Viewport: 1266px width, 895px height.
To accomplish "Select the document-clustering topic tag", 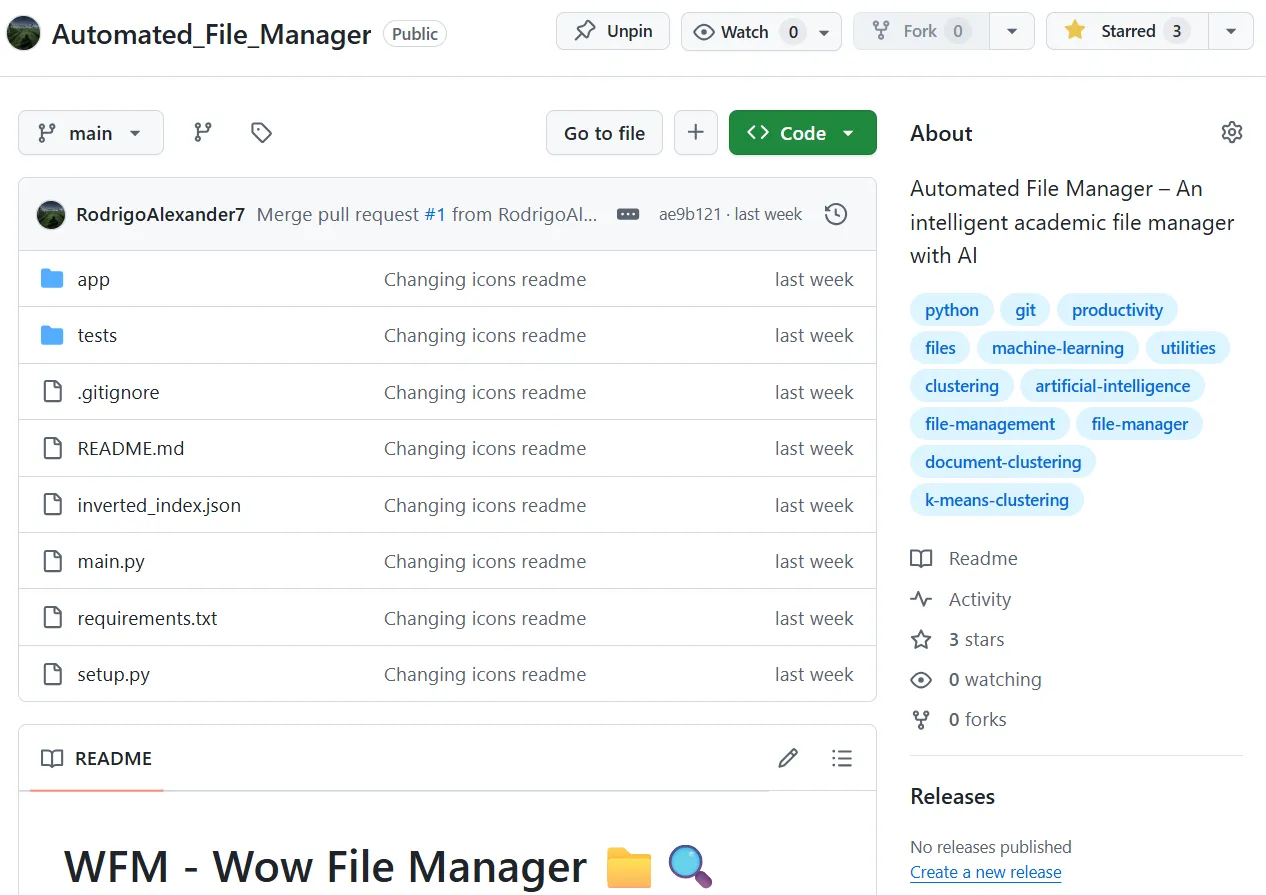I will 1003,462.
